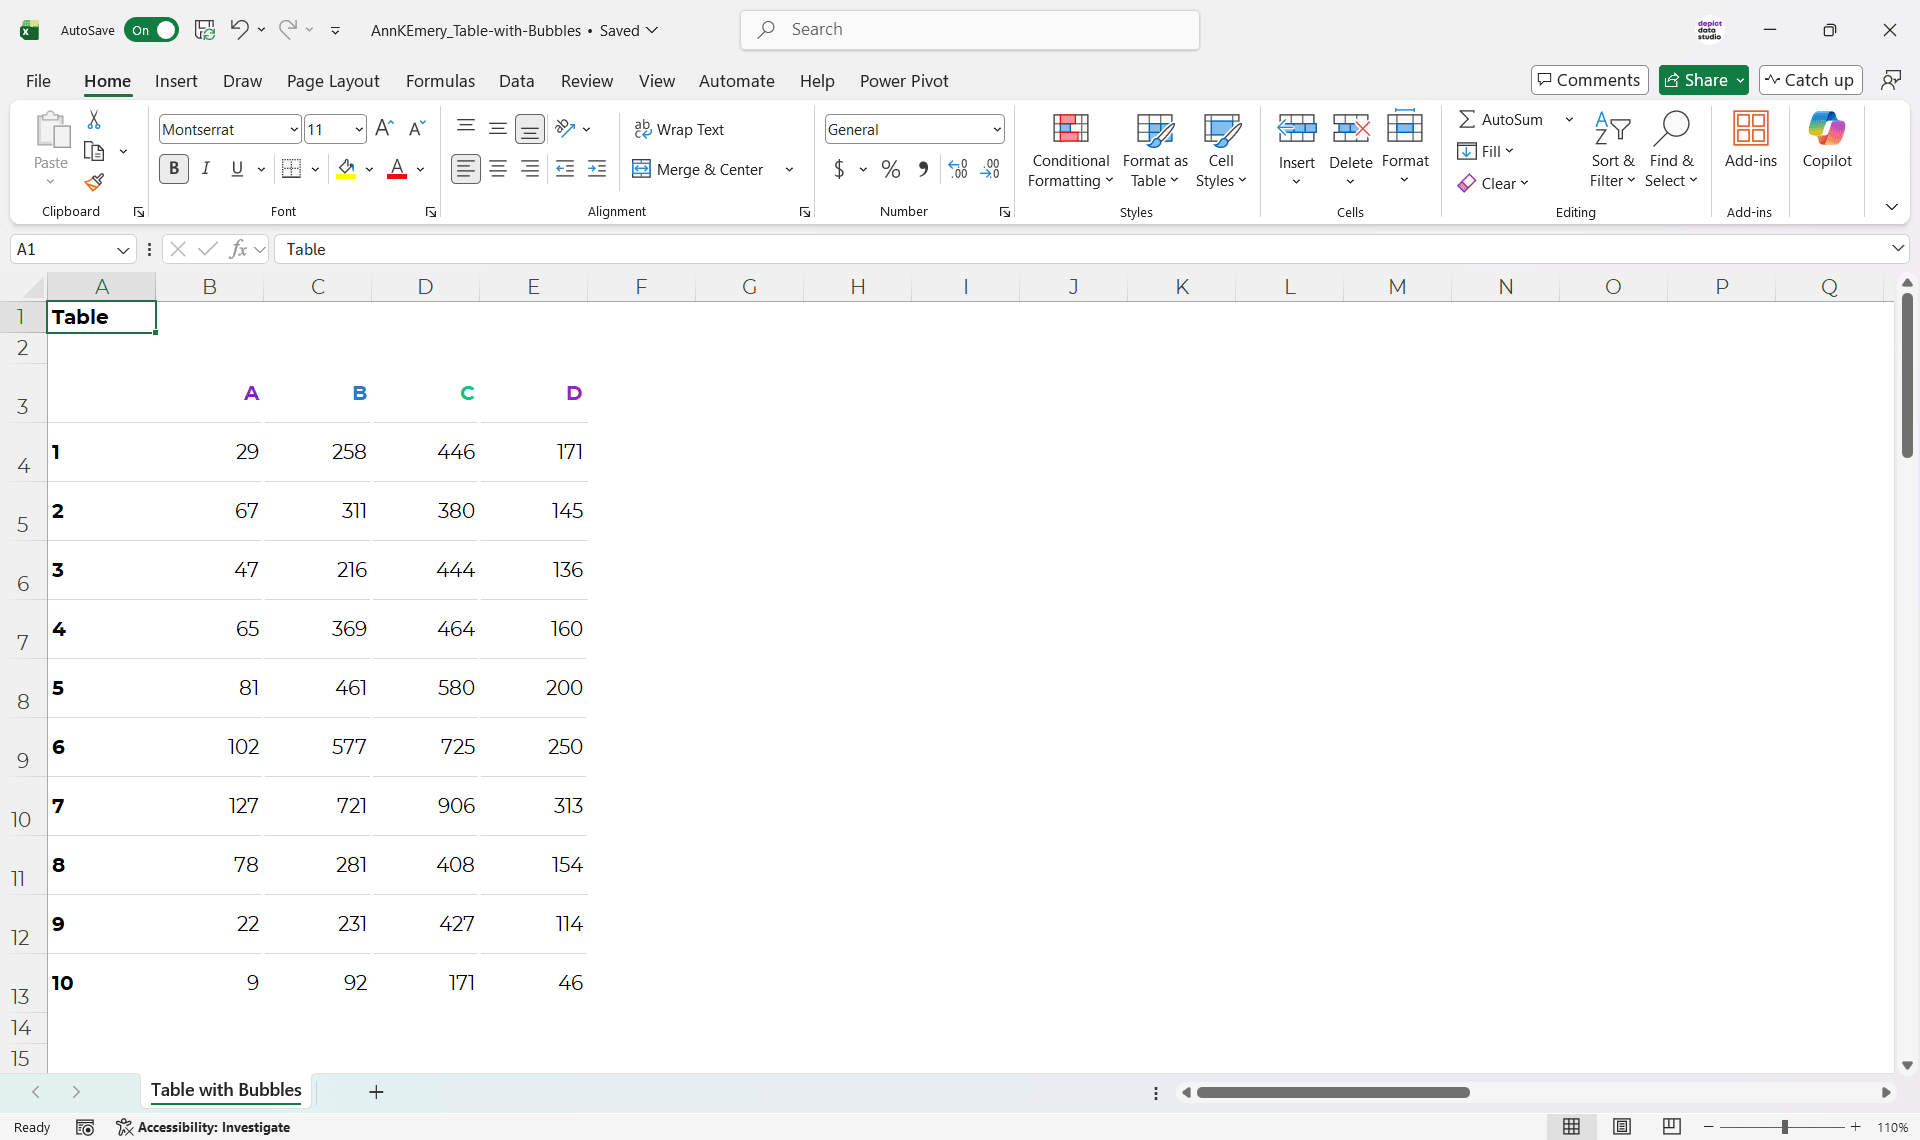Expand the formula bar chevron
The width and height of the screenshot is (1920, 1140).
(1897, 249)
